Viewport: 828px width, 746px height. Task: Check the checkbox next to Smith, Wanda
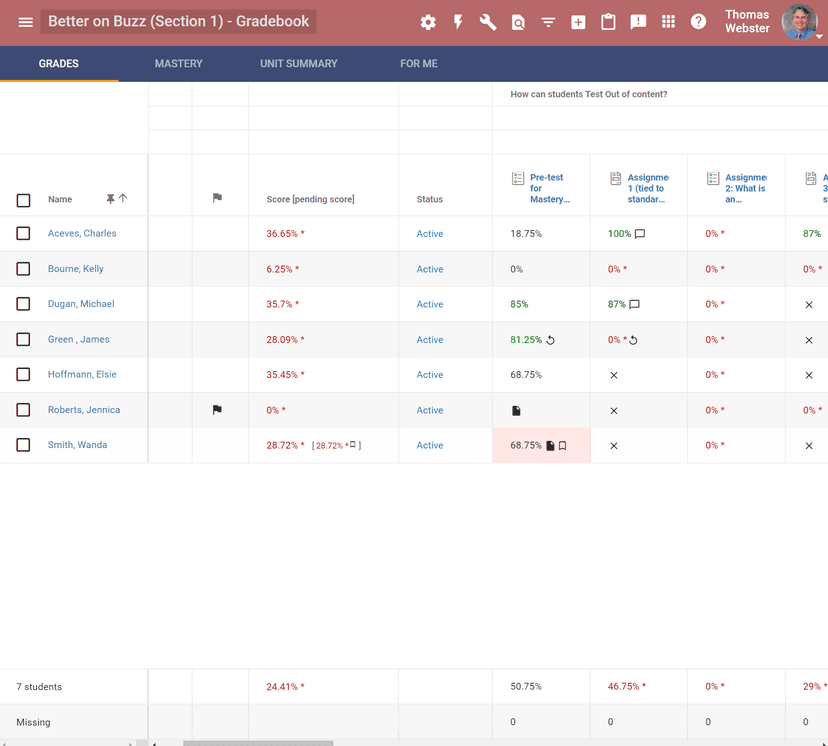pyautogui.click(x=23, y=444)
